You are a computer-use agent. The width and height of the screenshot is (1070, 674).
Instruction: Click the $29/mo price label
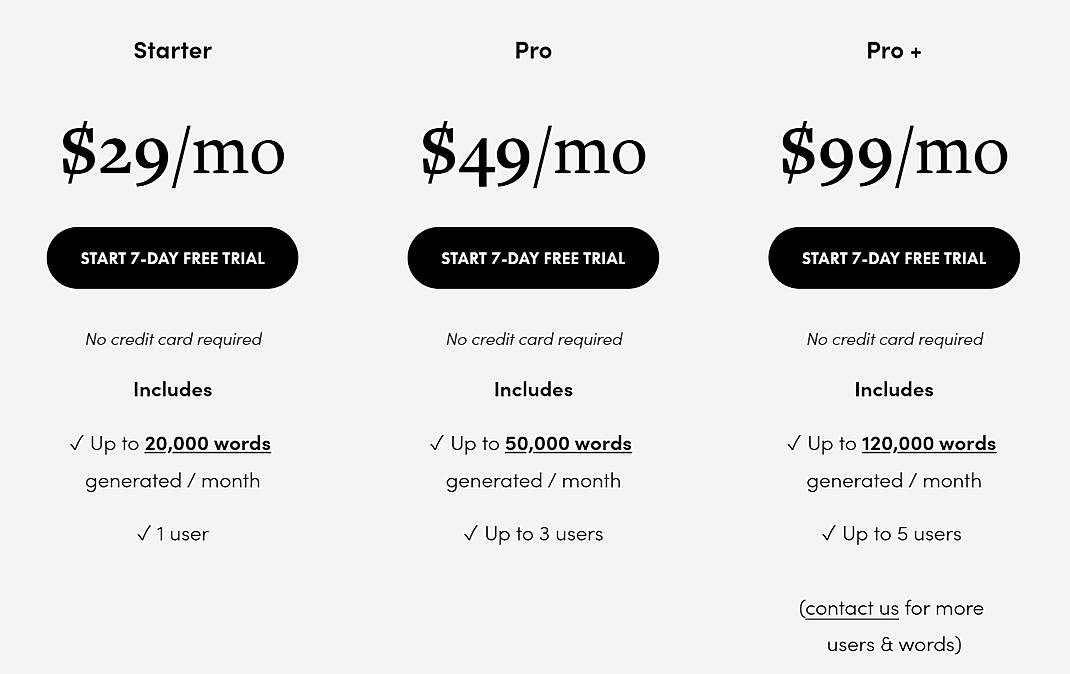(x=172, y=152)
